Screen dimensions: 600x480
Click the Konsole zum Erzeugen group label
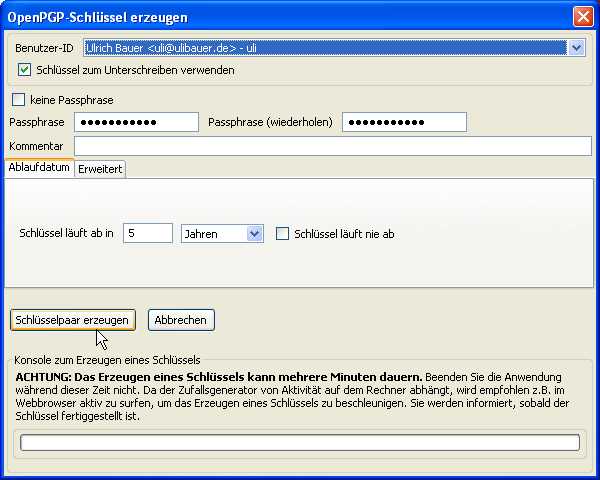point(107,360)
